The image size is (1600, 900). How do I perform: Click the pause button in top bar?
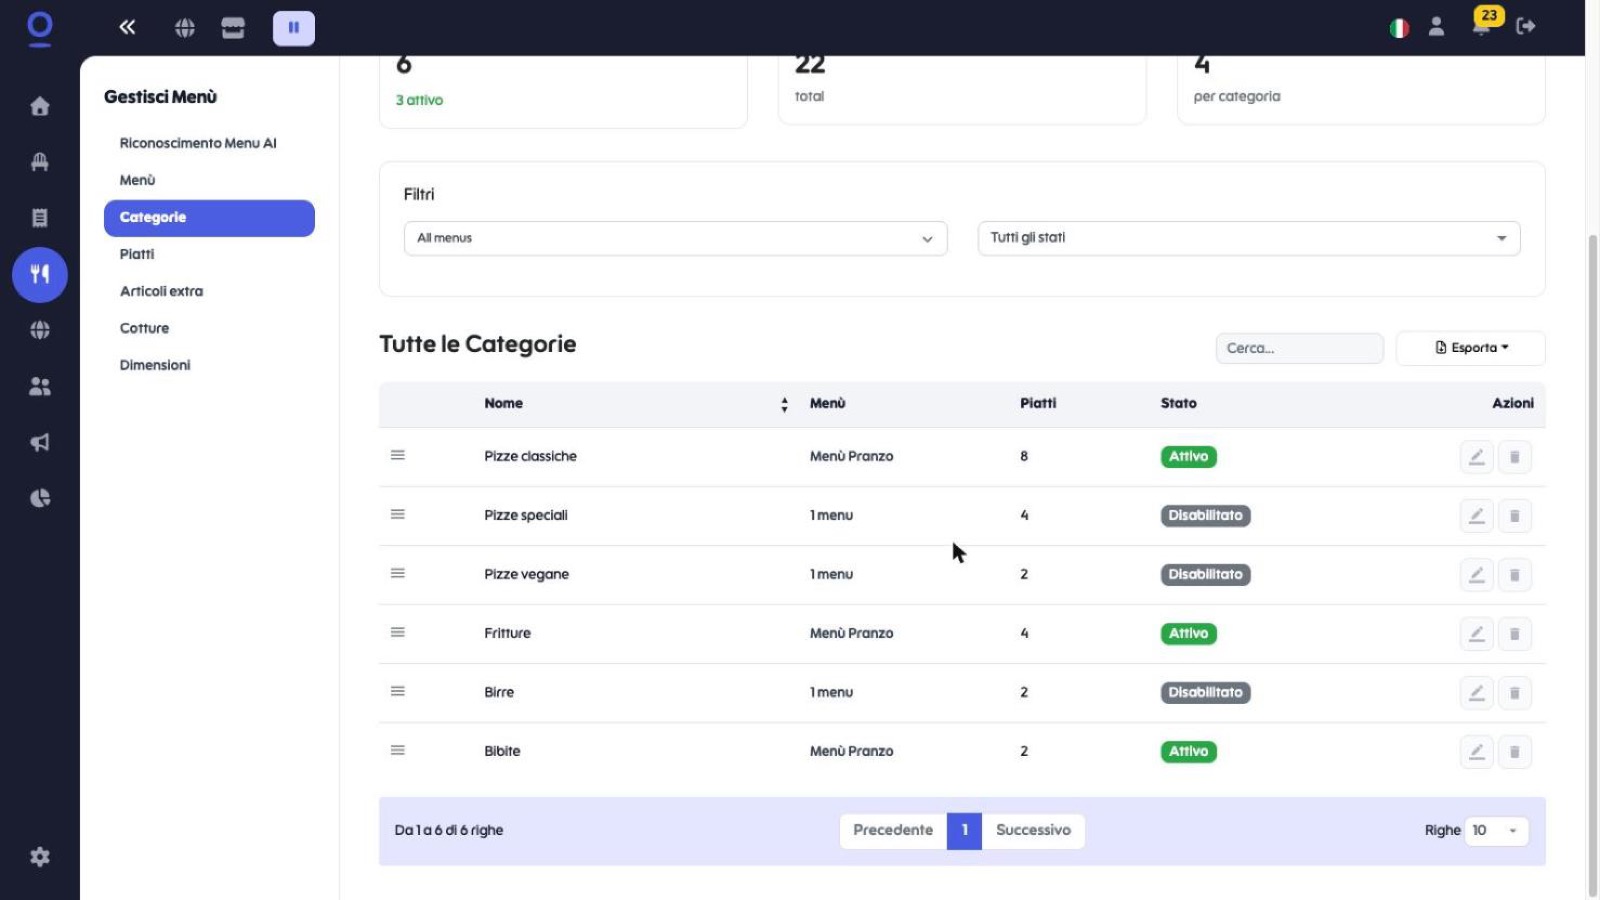point(294,28)
